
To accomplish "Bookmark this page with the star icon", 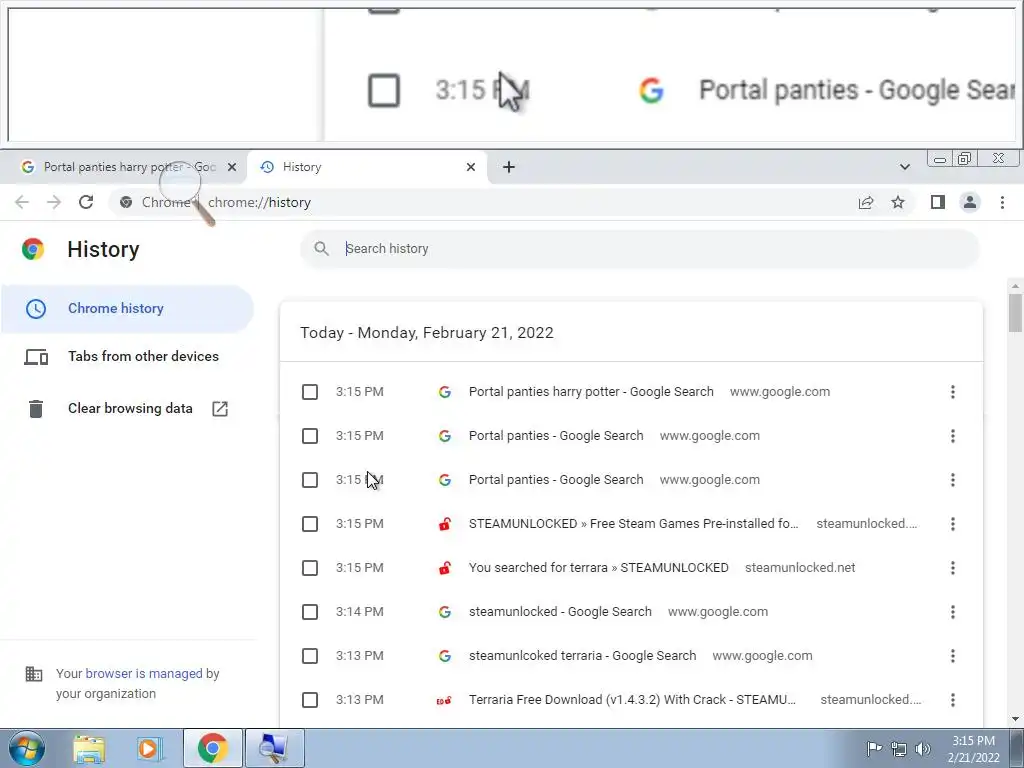I will click(898, 202).
